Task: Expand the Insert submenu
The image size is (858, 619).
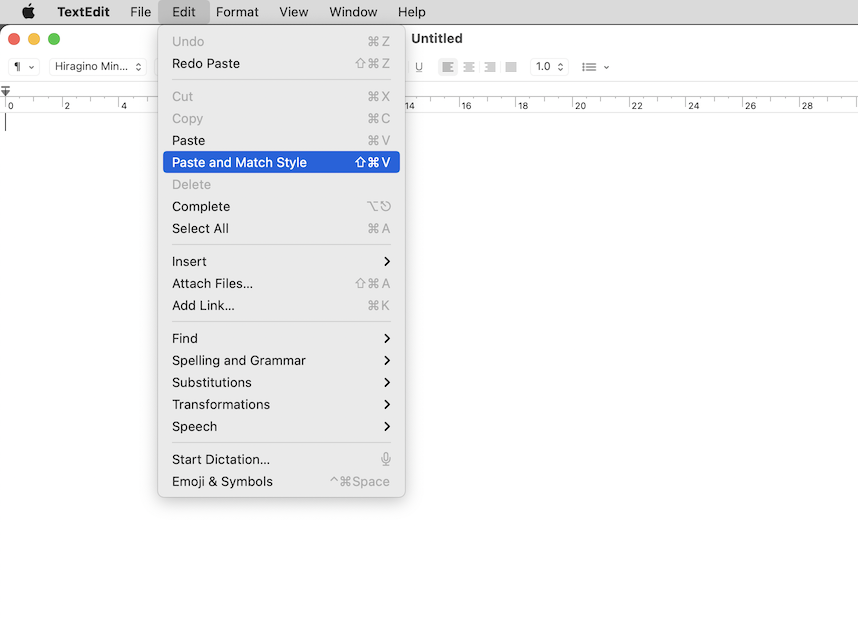Action: tap(281, 262)
